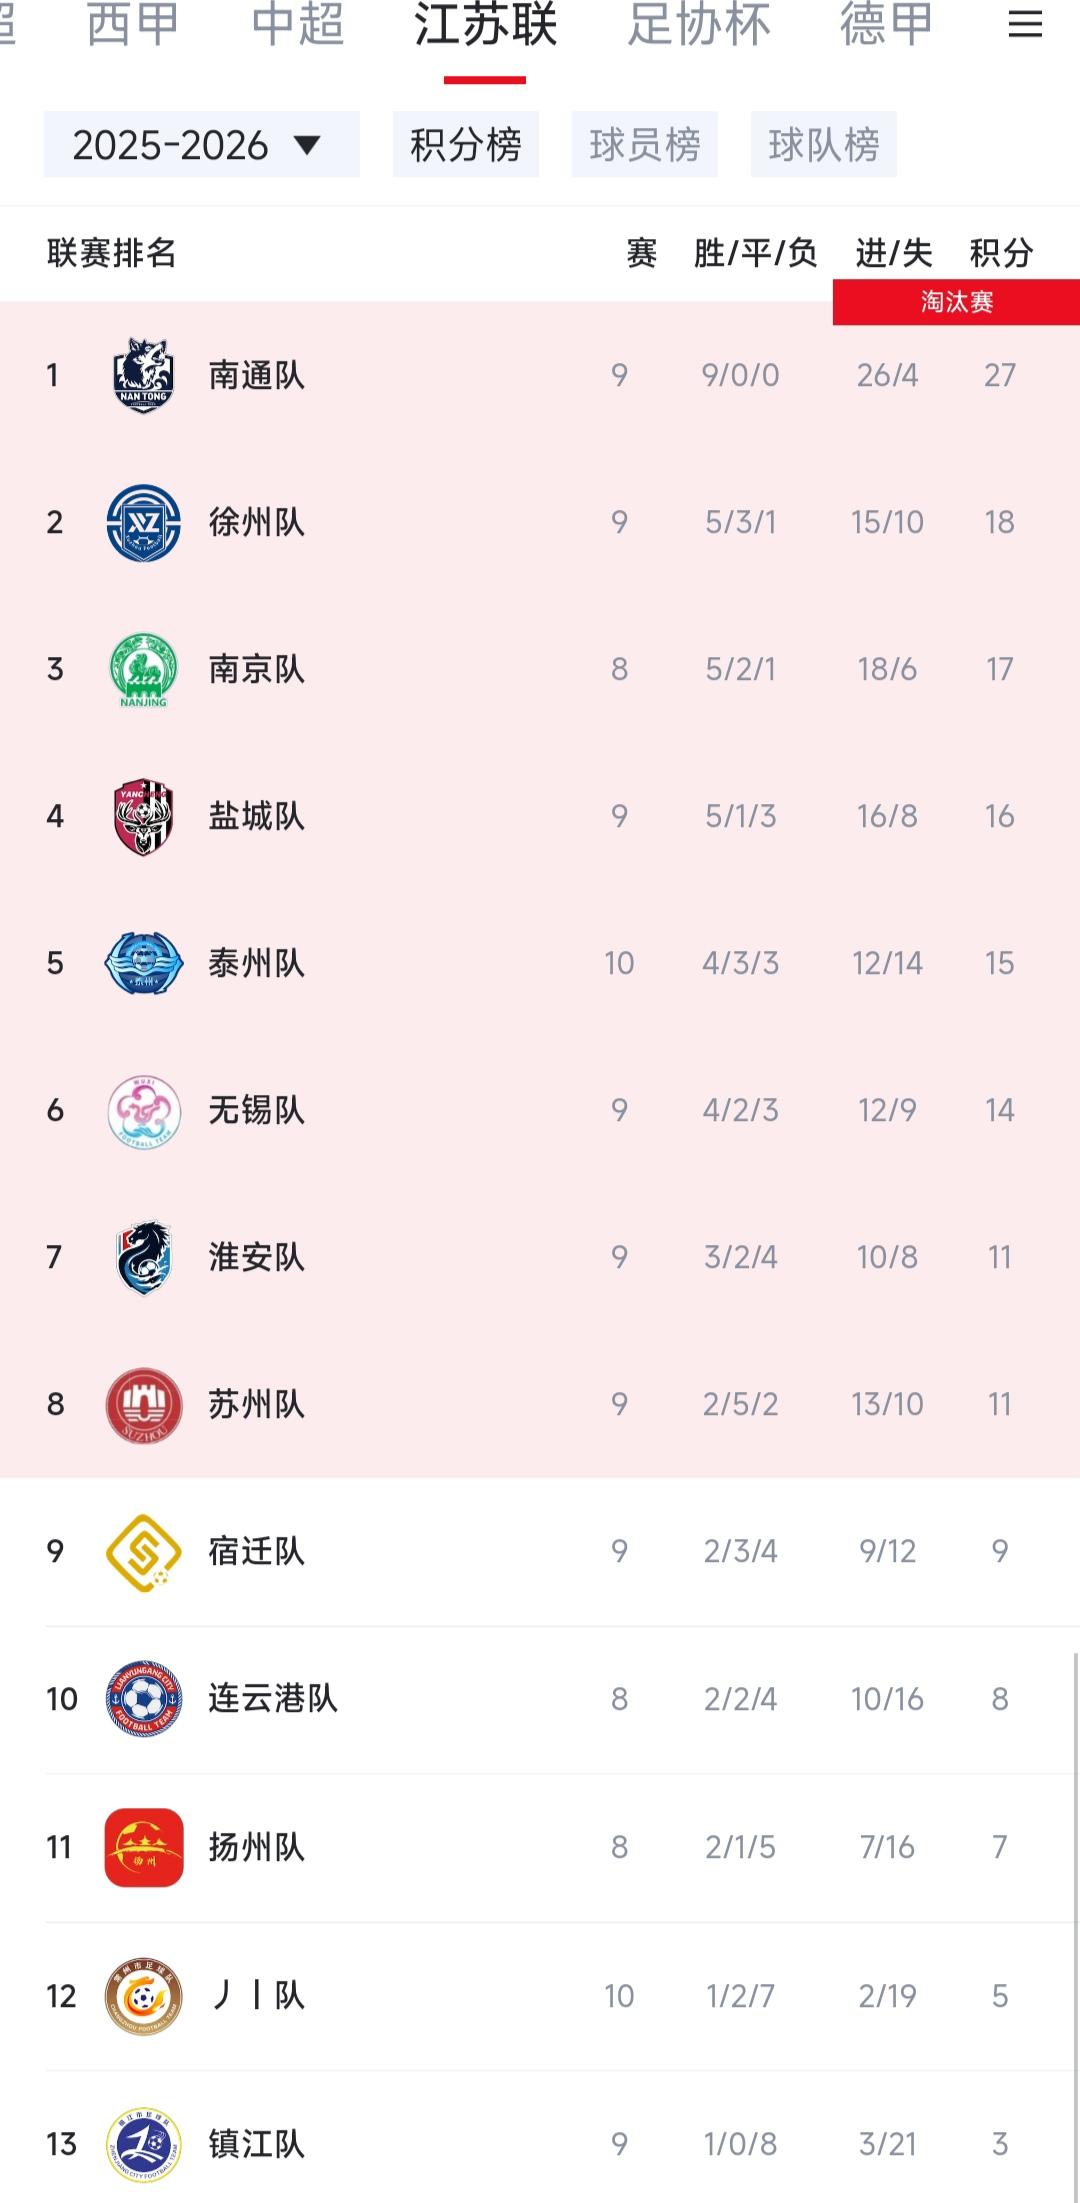Switch to the 中超 league tab
Image resolution: width=1080 pixels, height=2203 pixels.
[x=298, y=25]
